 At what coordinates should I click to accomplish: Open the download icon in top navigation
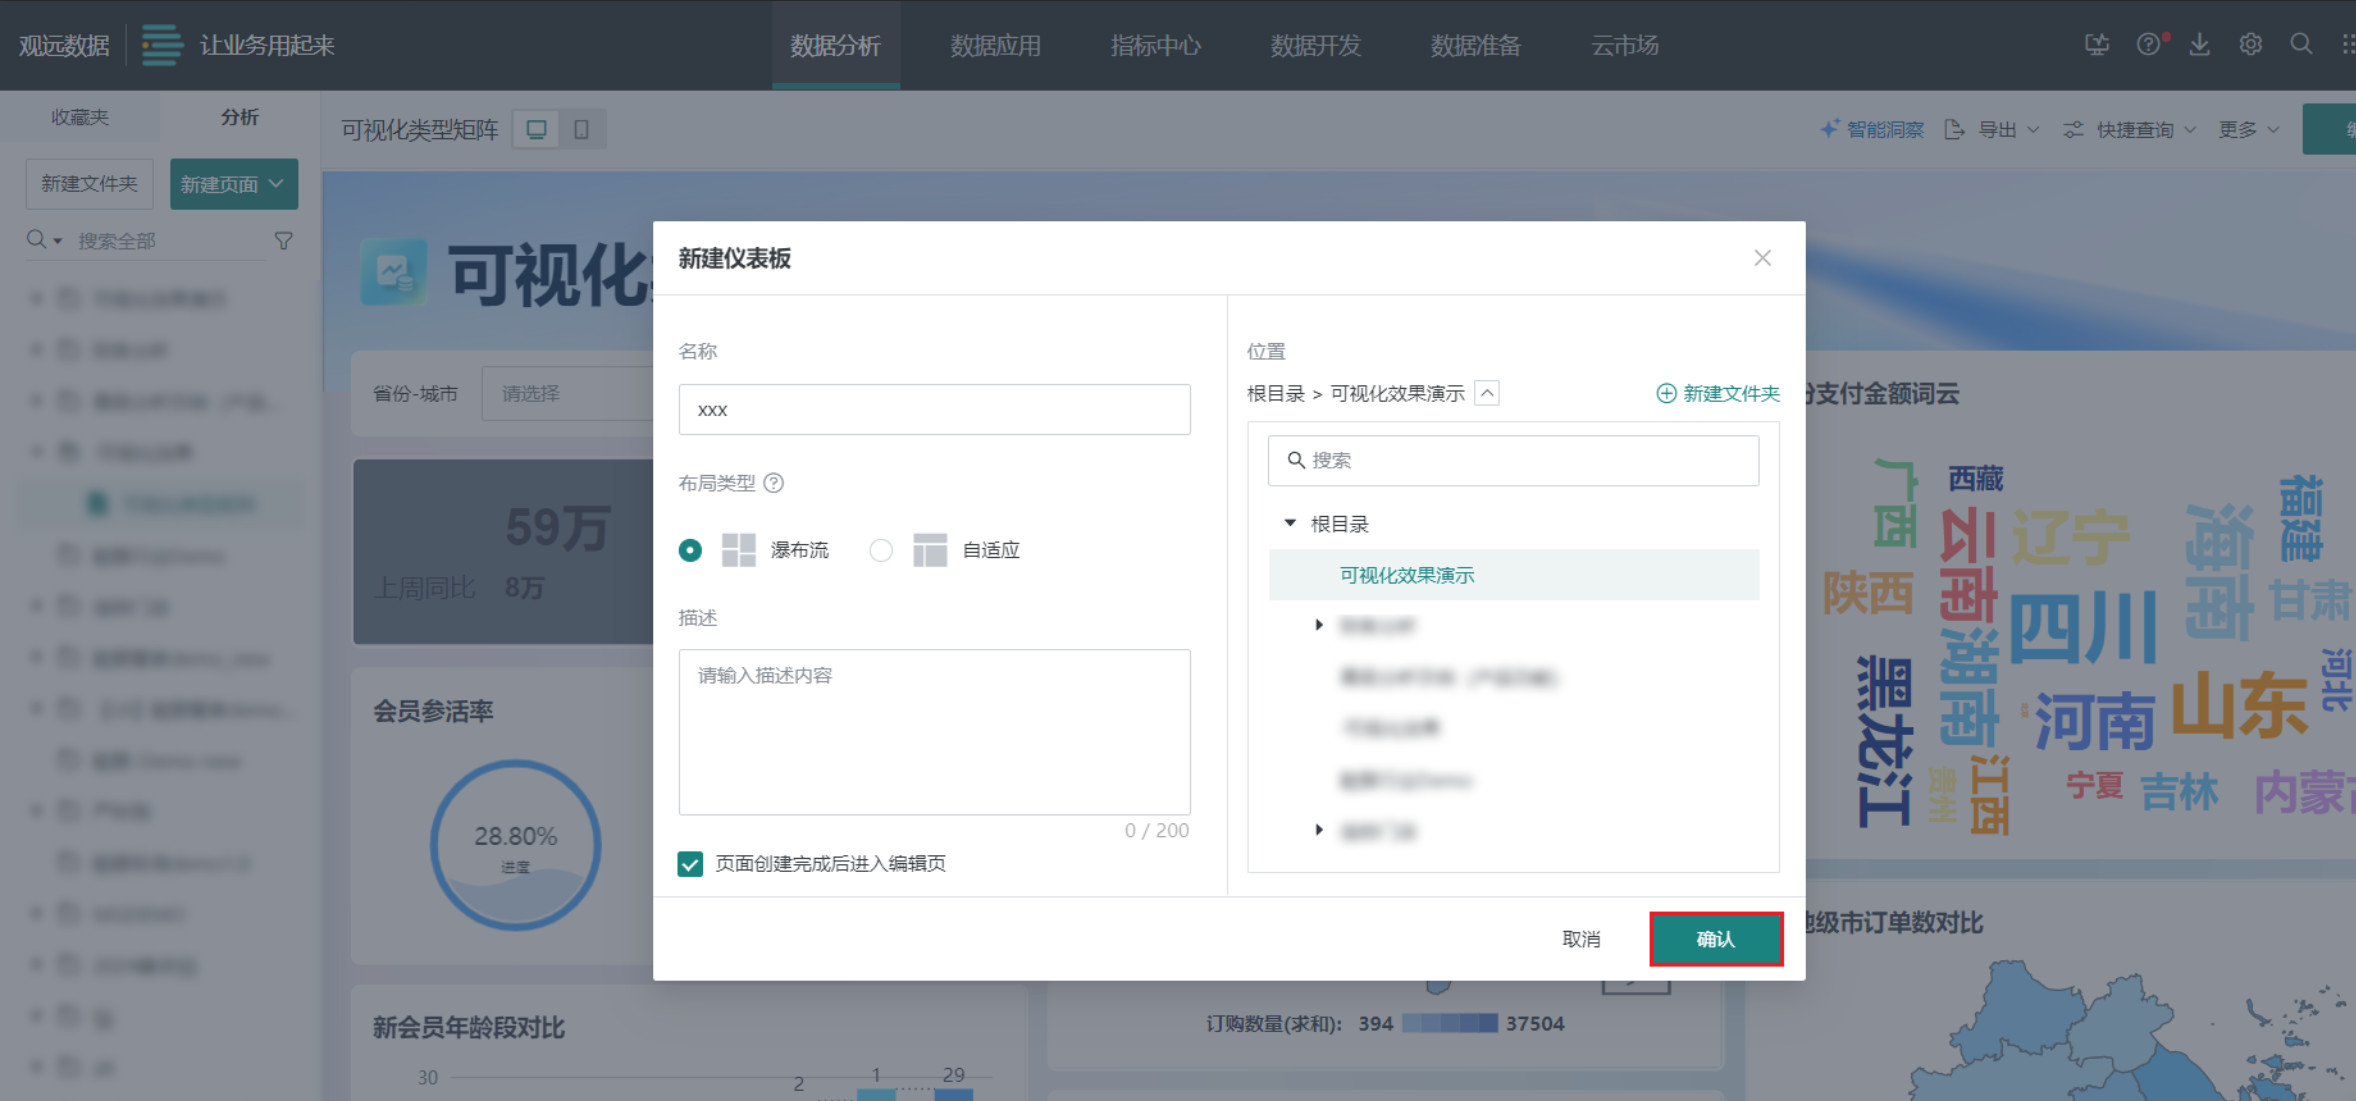[x=2199, y=45]
